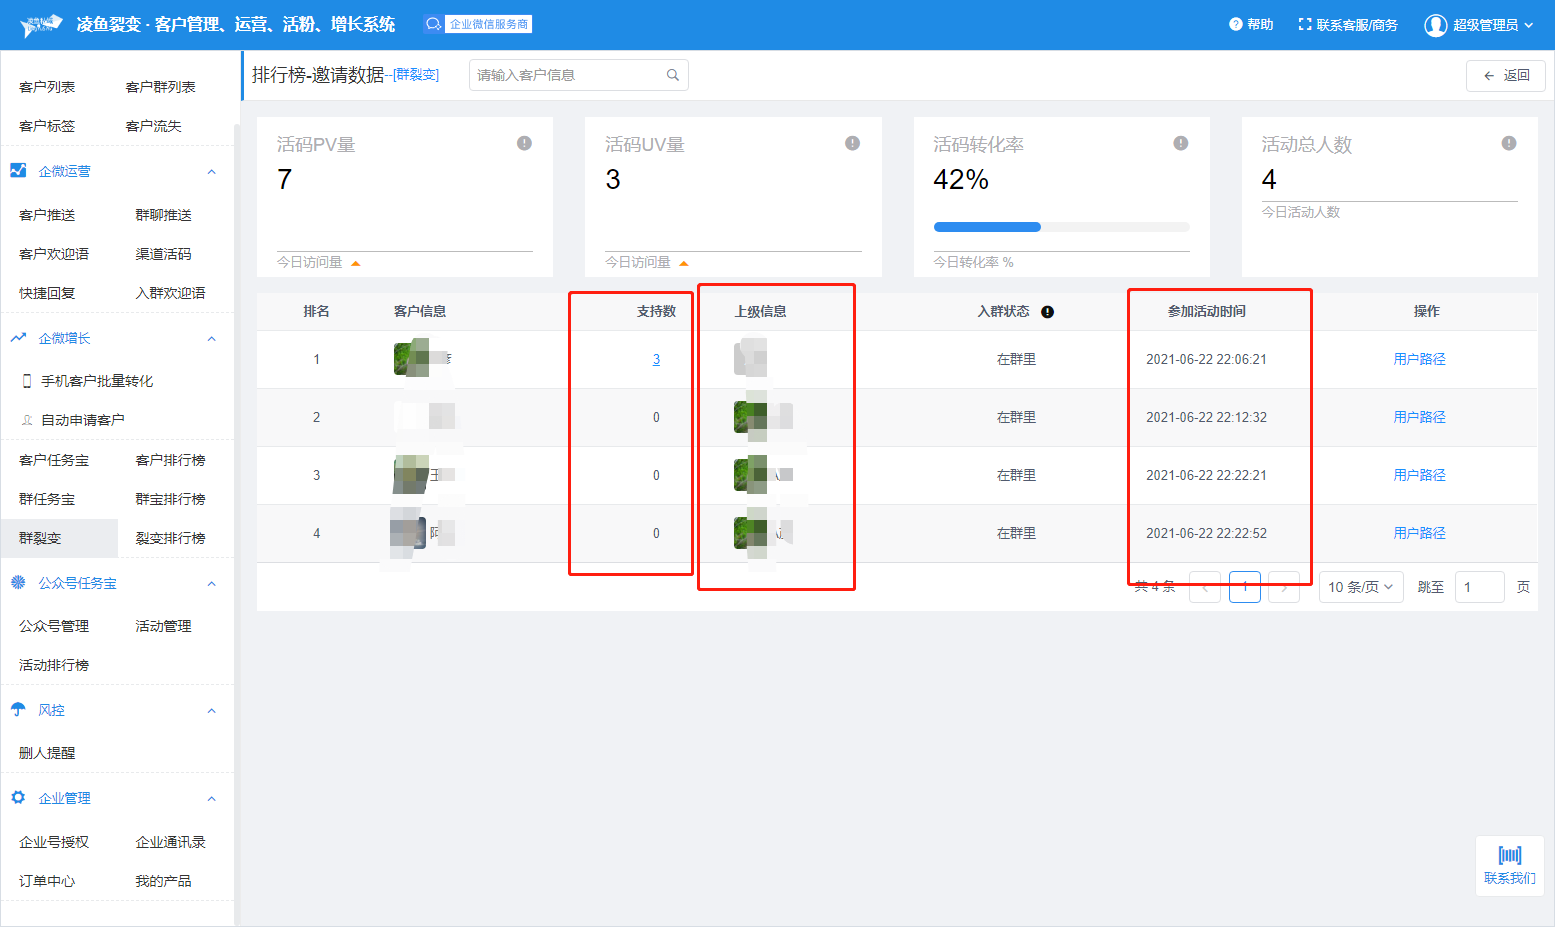Click the 联系我们 barcode icon
This screenshot has height=927, width=1555.
tap(1509, 855)
